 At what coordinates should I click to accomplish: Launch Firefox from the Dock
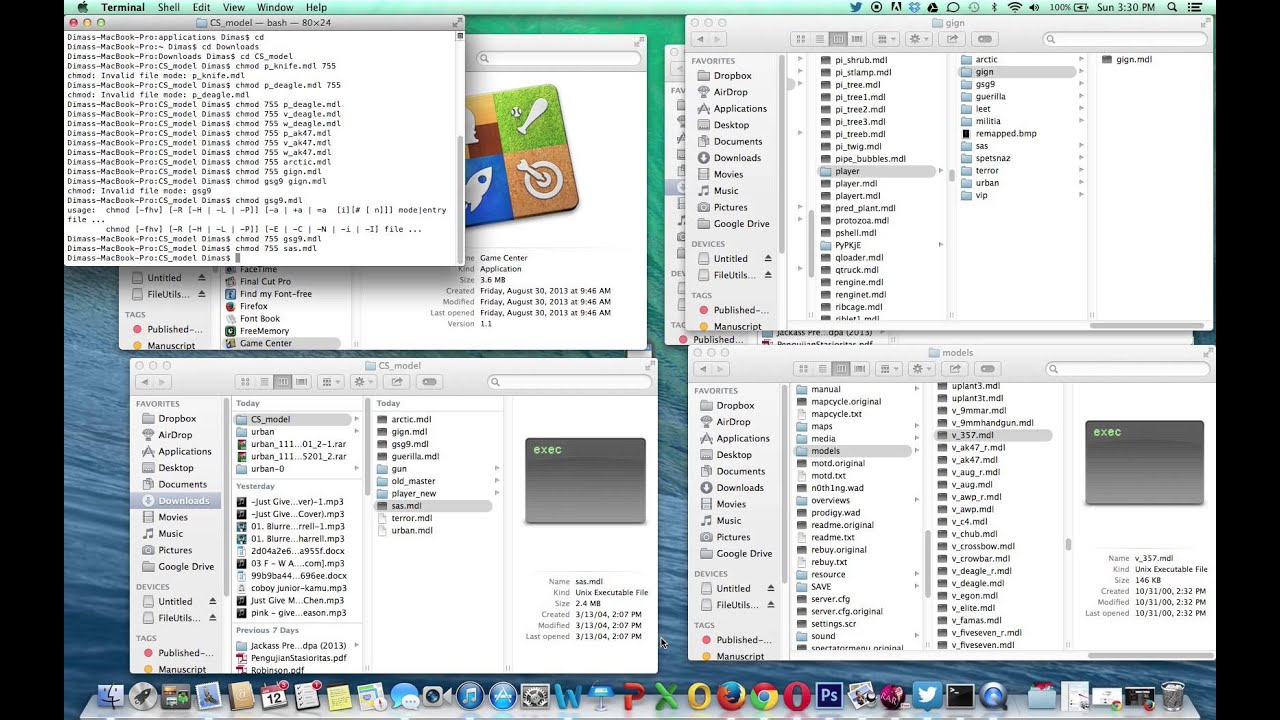coord(731,697)
